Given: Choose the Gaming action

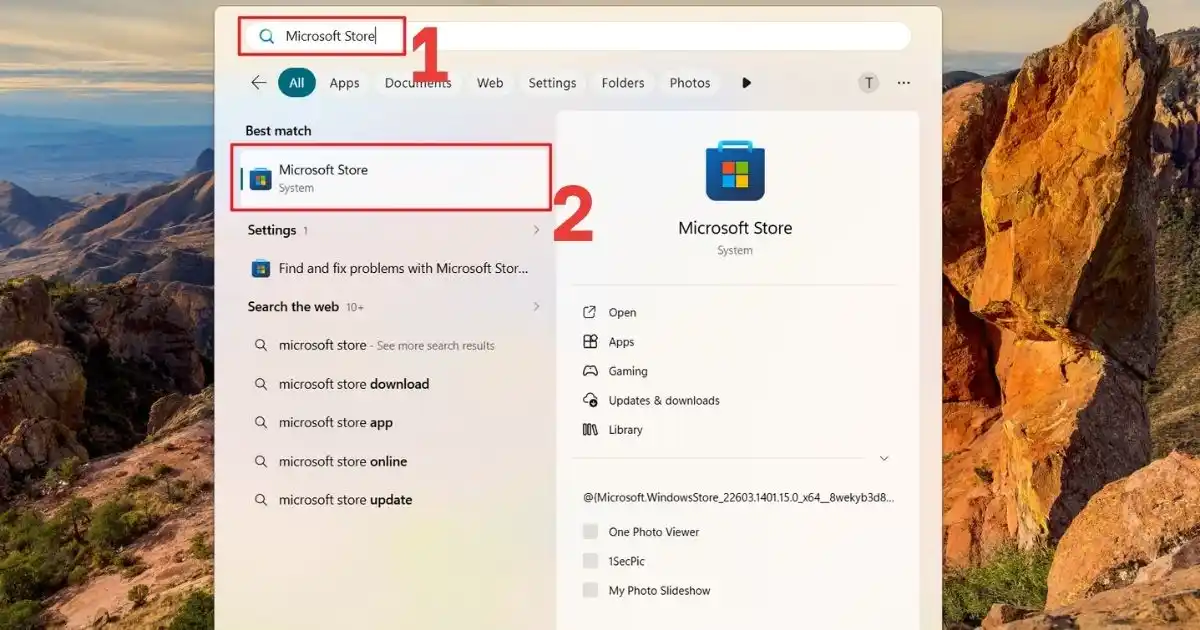Looking at the screenshot, I should coord(628,371).
